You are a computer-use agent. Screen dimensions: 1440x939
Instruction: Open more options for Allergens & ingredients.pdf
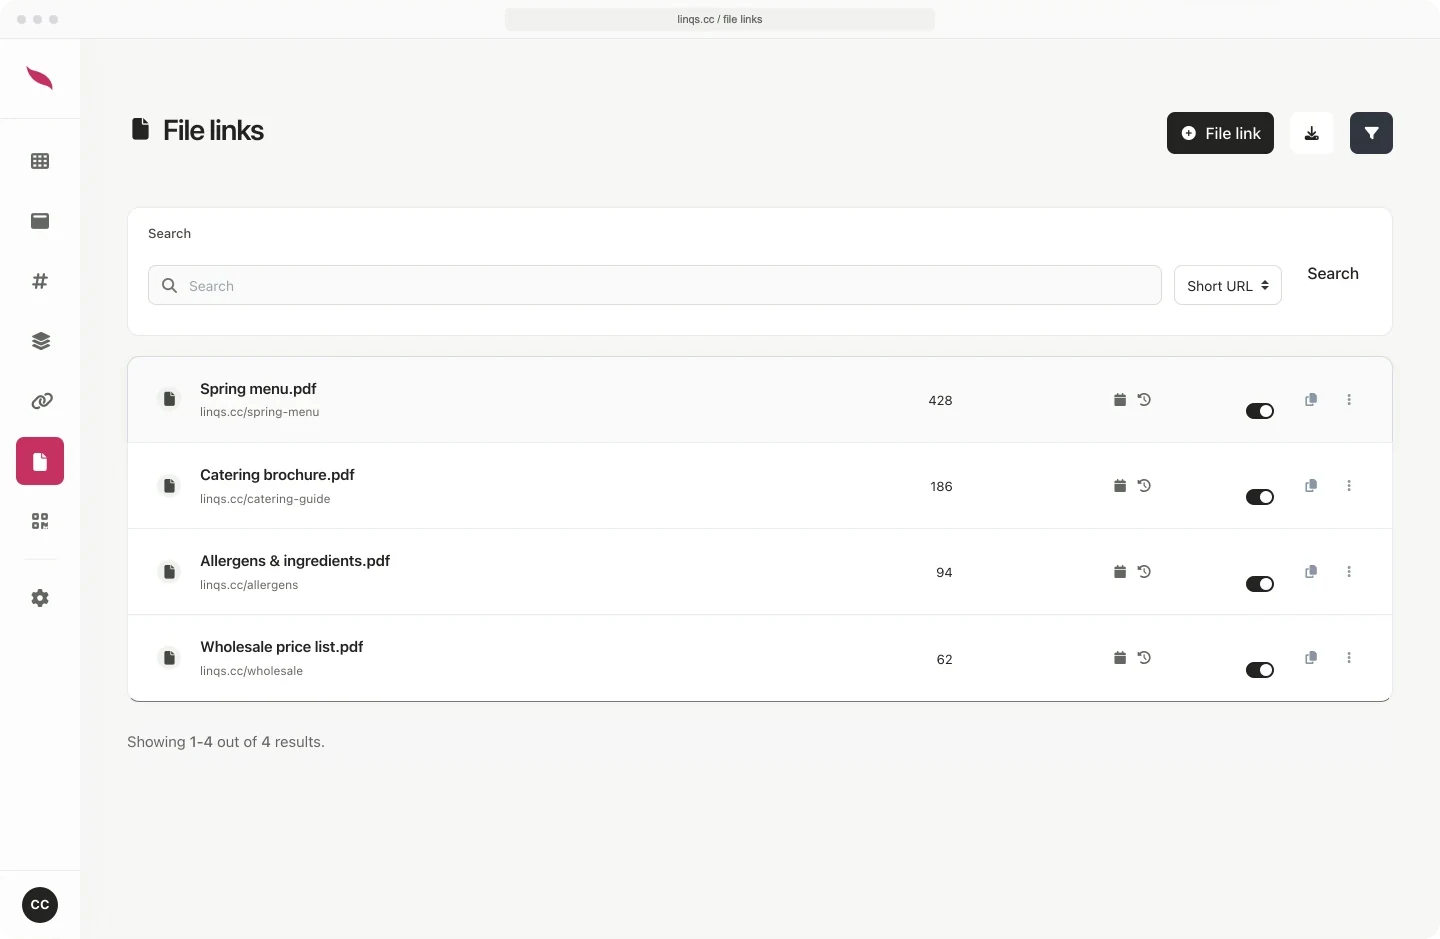(1349, 572)
